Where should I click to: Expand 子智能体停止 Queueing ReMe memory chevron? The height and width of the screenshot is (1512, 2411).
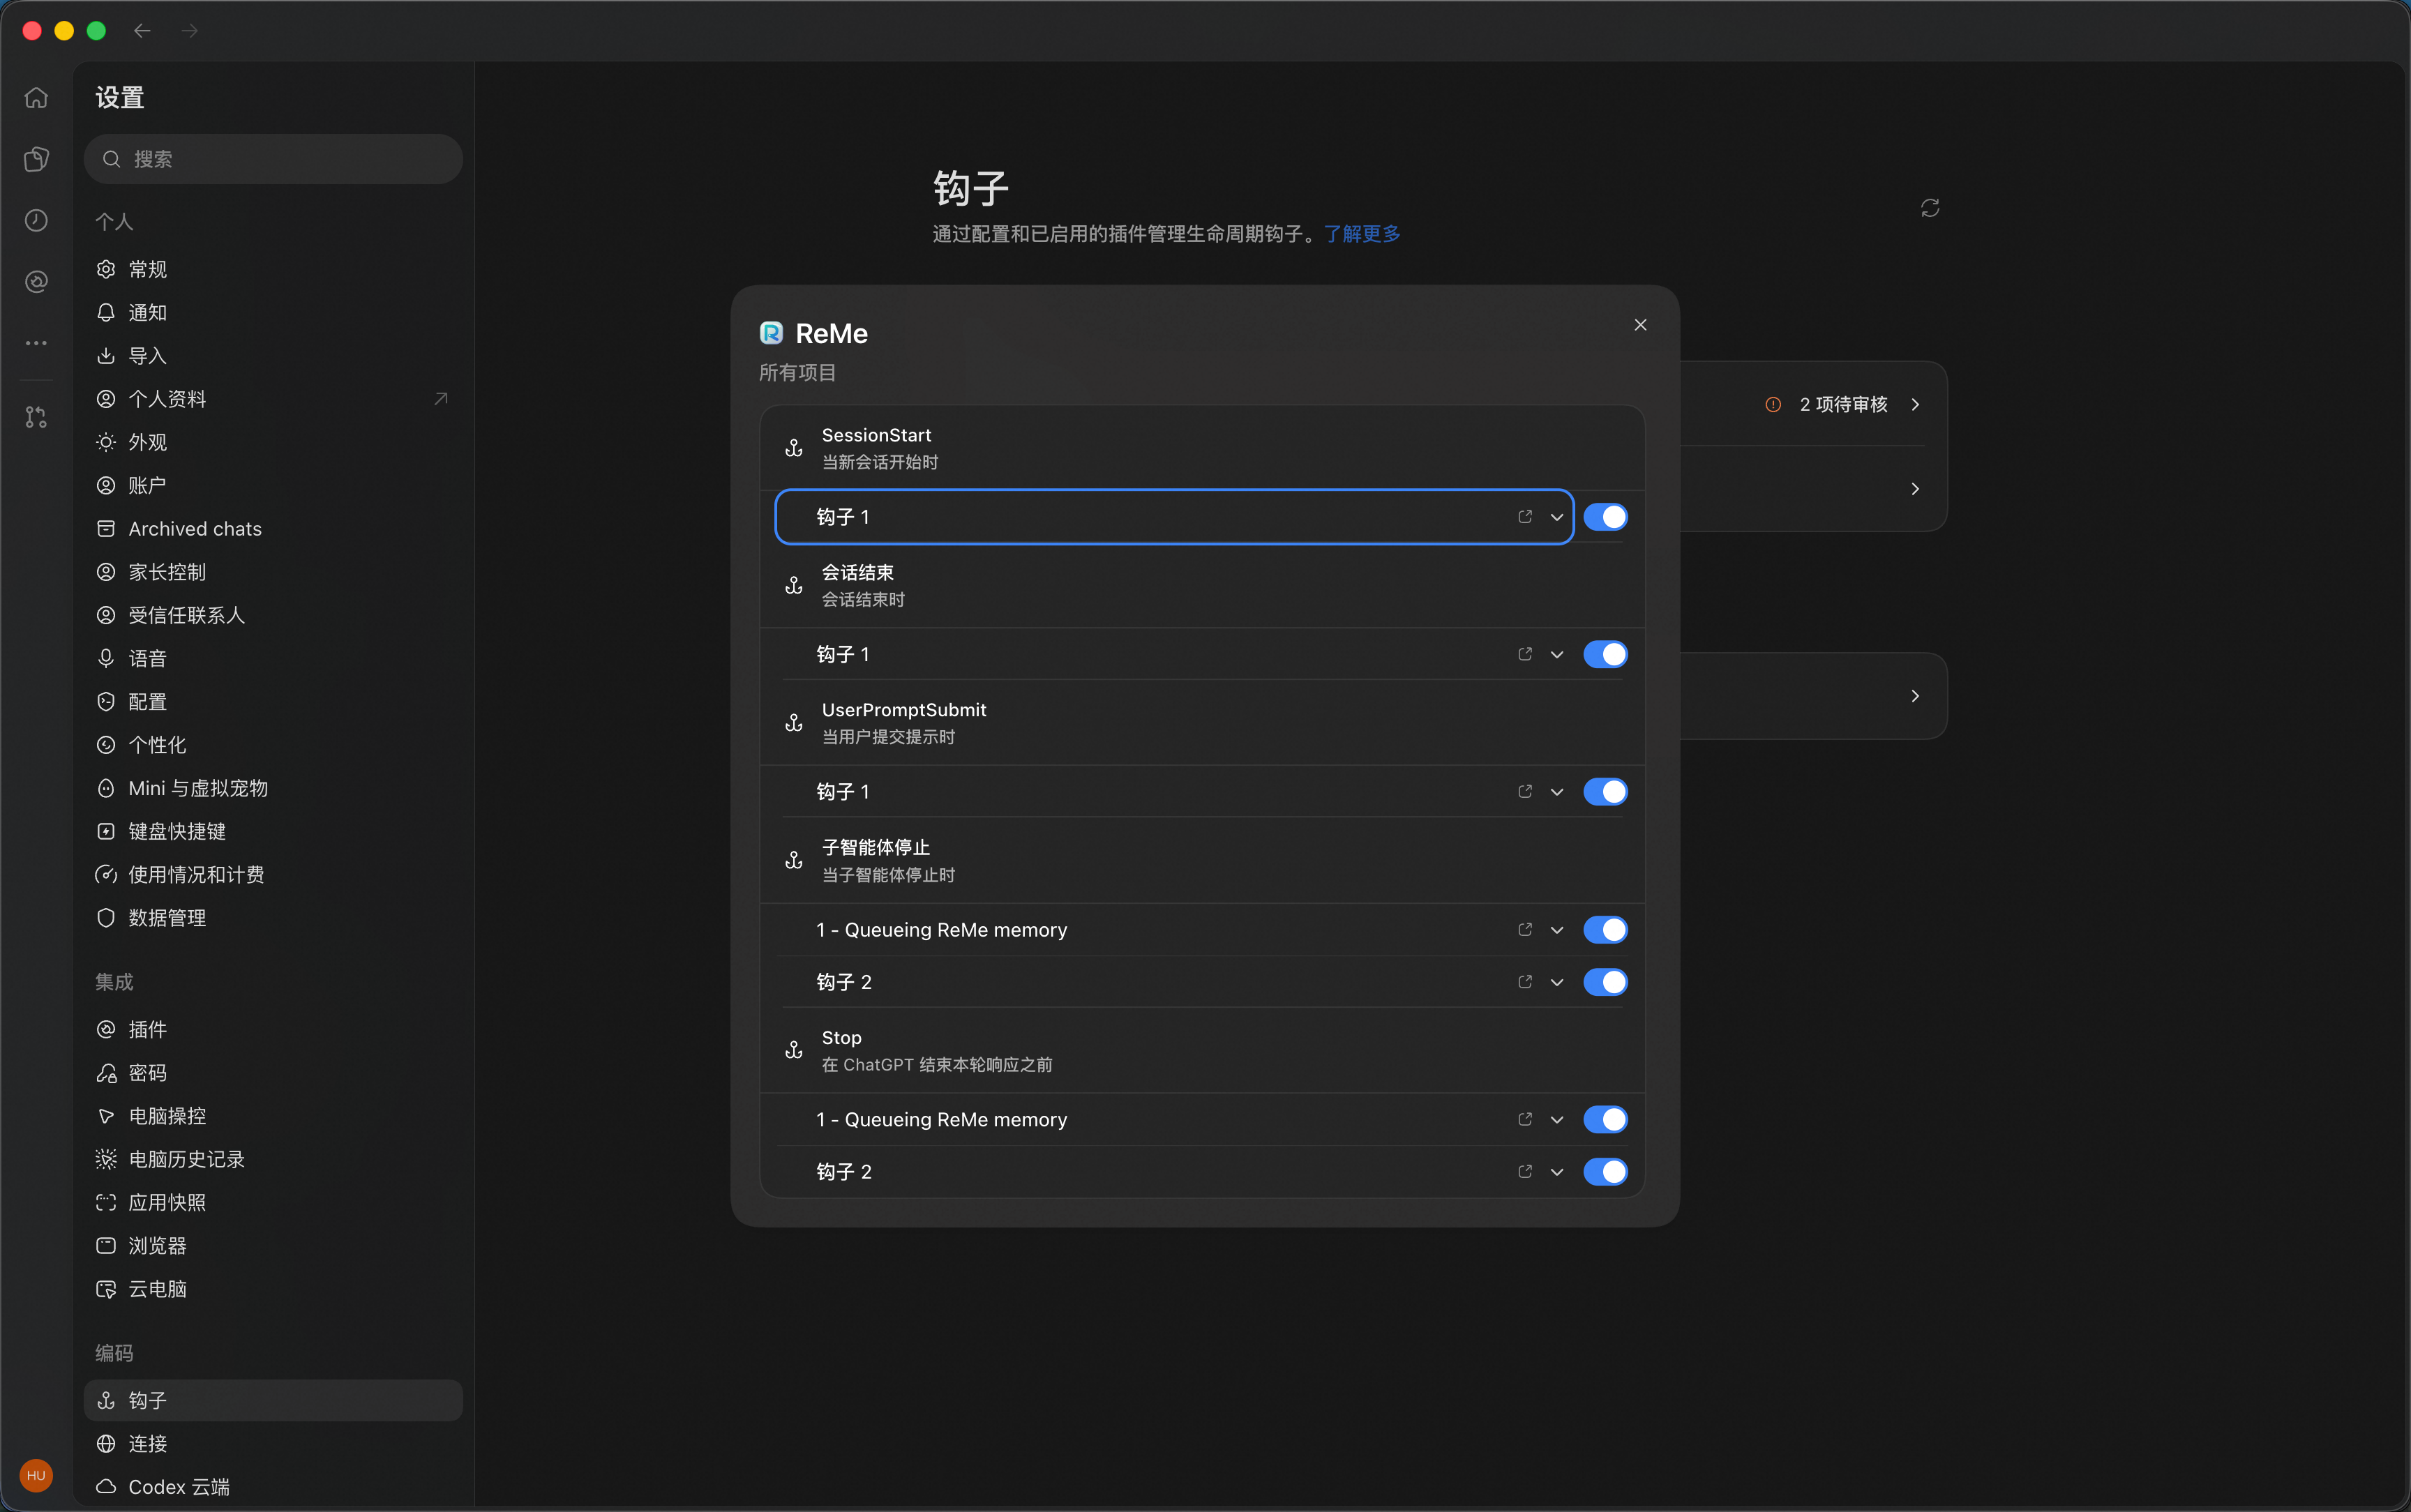pyautogui.click(x=1557, y=930)
